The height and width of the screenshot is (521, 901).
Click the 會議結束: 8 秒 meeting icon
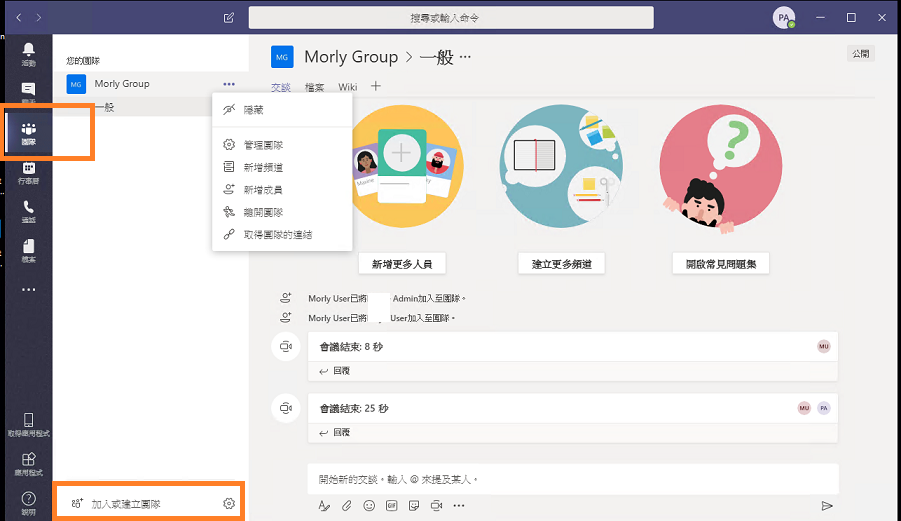point(286,346)
